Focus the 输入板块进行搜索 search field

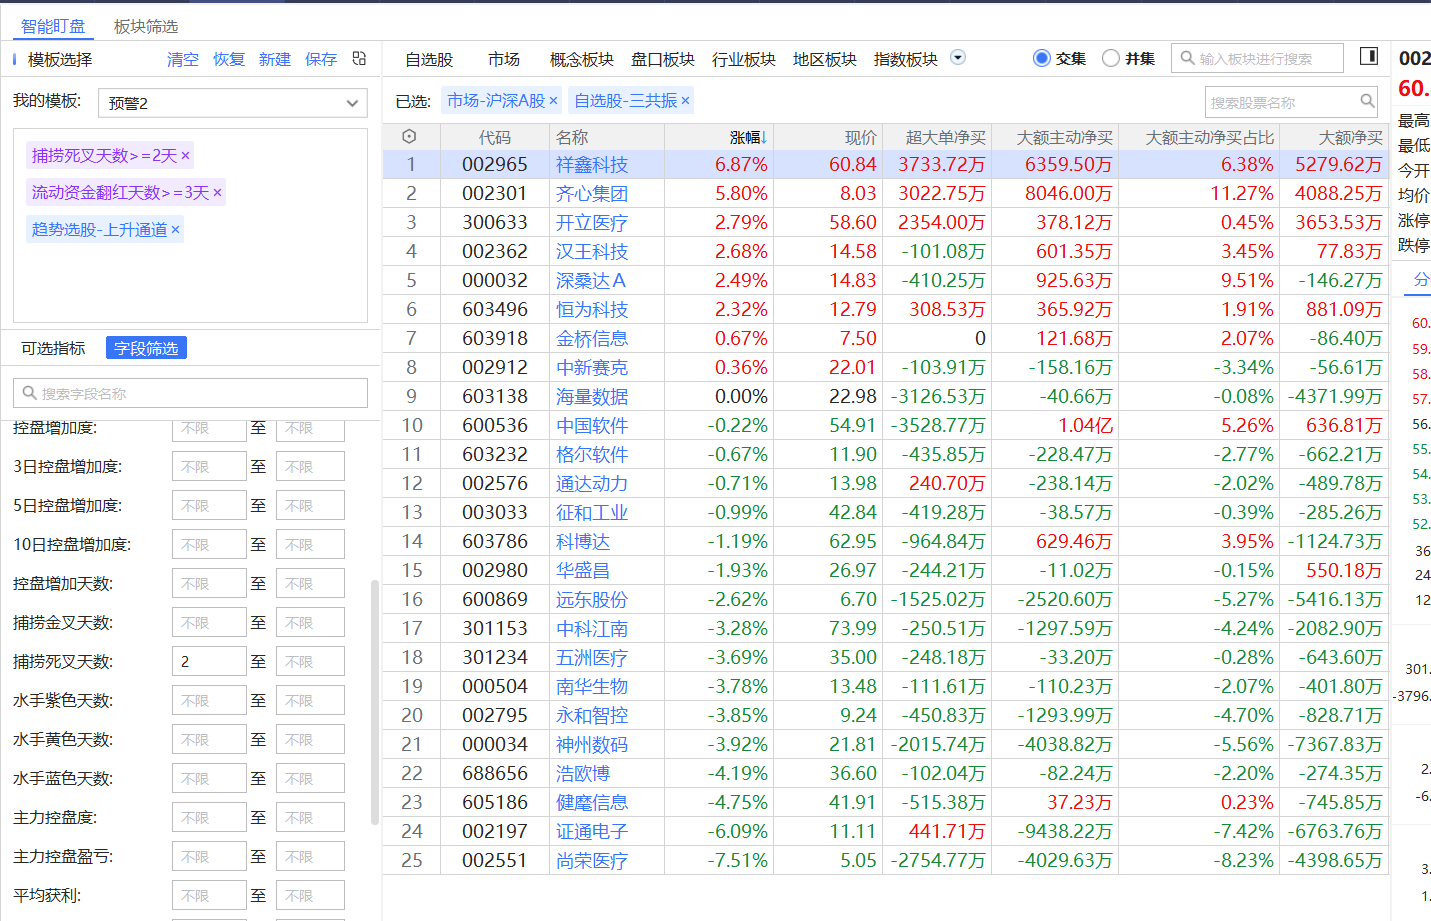(1257, 58)
